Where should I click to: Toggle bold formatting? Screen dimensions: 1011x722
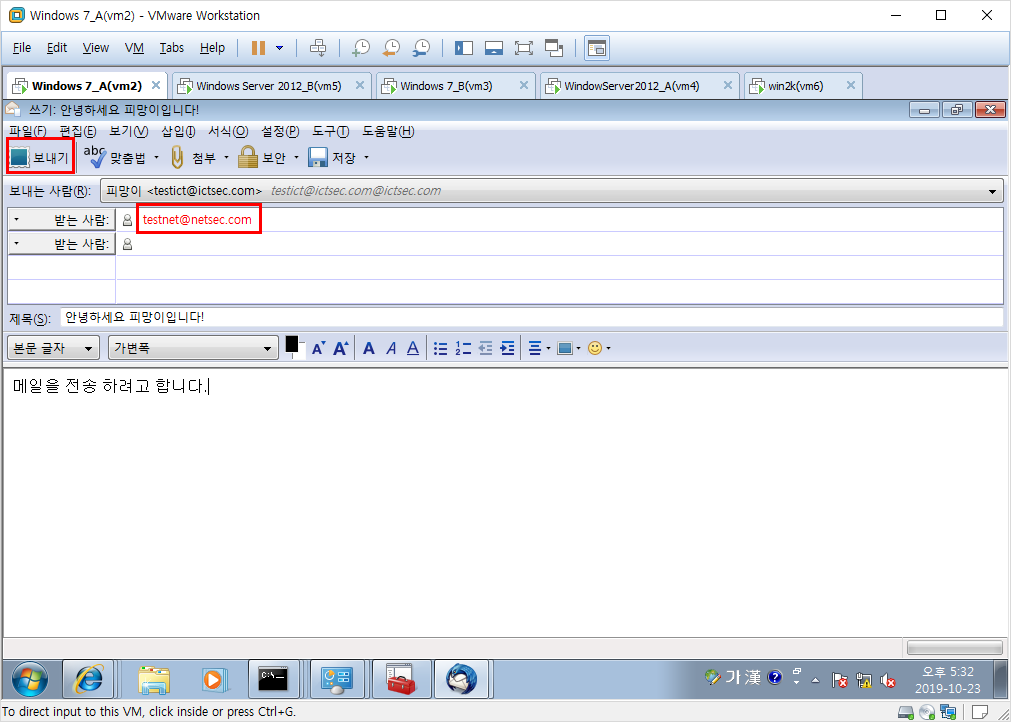[x=369, y=348]
